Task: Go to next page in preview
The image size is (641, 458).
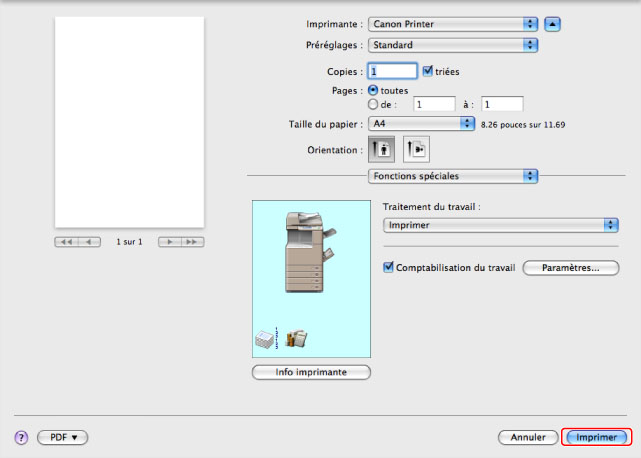Action: (x=169, y=242)
